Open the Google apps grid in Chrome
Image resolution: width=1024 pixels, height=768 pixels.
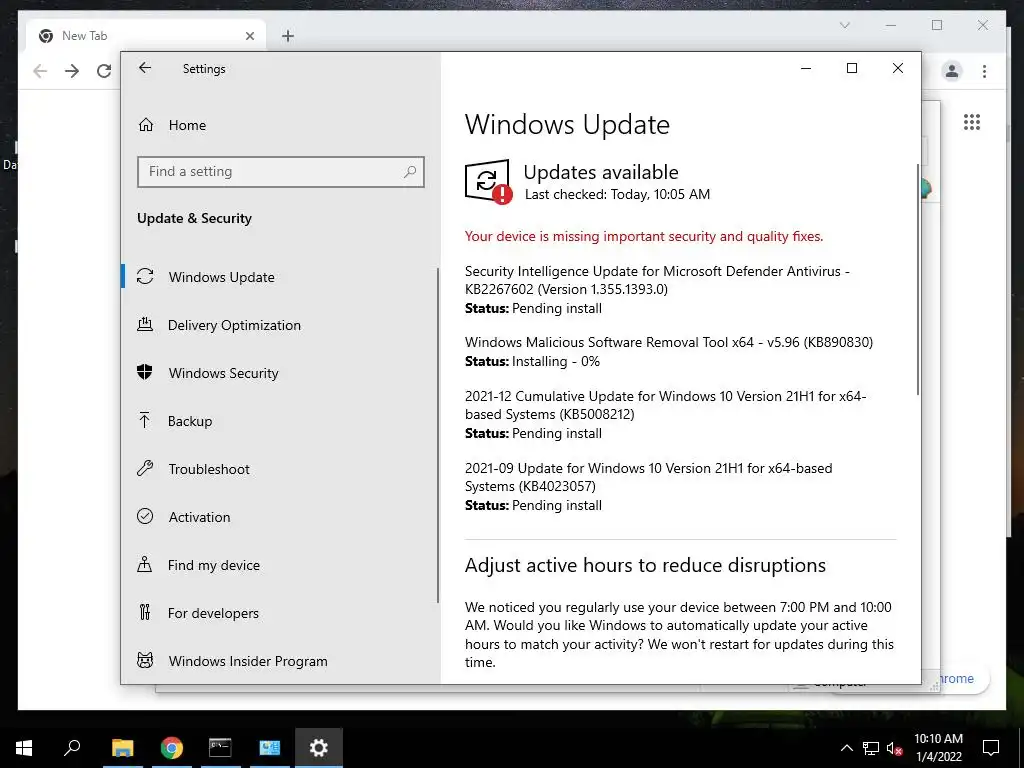point(972,122)
